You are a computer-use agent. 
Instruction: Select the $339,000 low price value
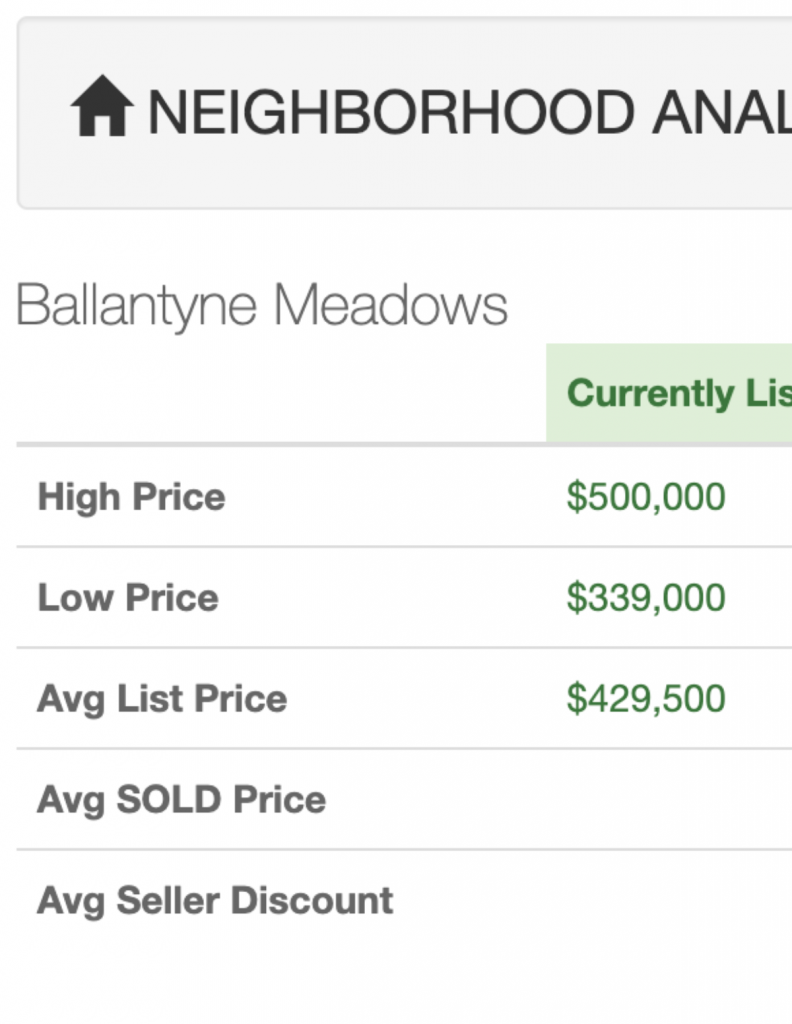pos(646,597)
